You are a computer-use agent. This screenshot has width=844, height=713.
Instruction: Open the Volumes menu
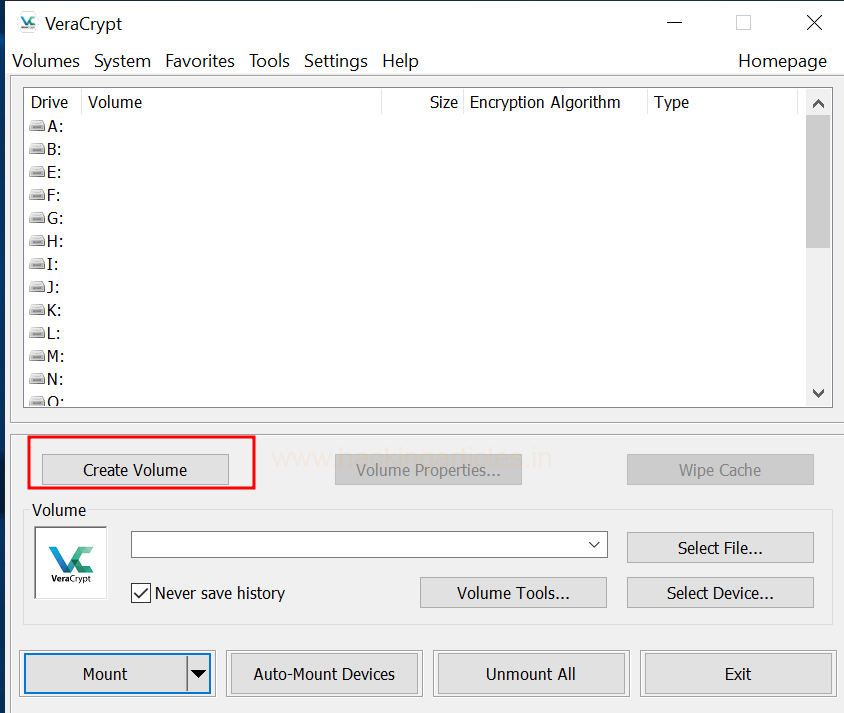(46, 61)
